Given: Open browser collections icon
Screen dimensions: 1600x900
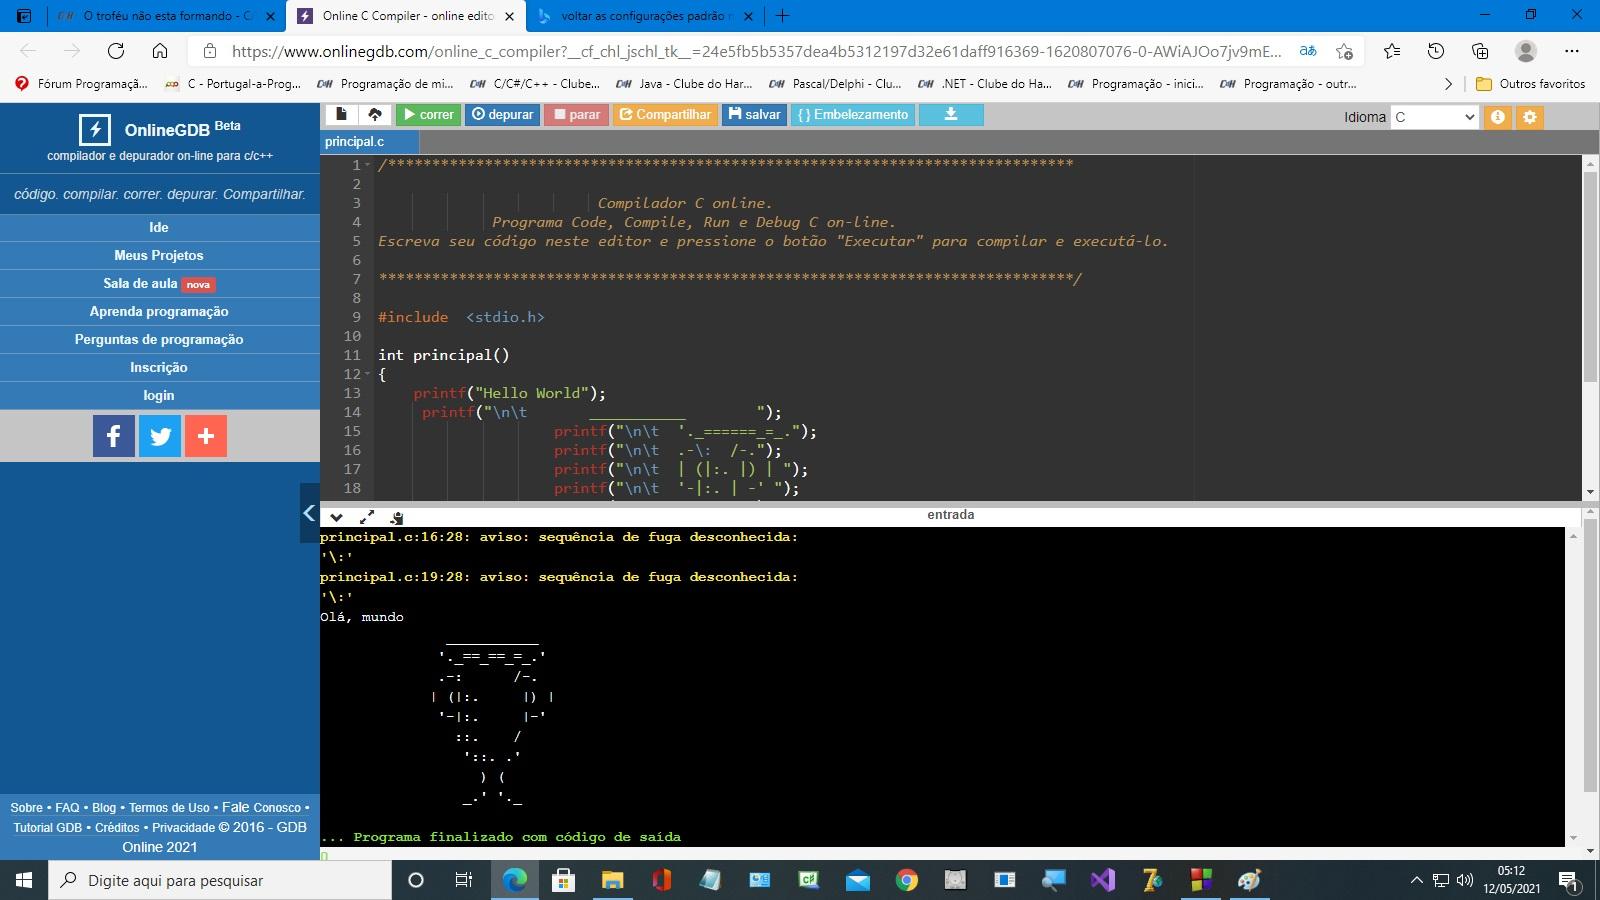Looking at the screenshot, I should coord(1480,51).
